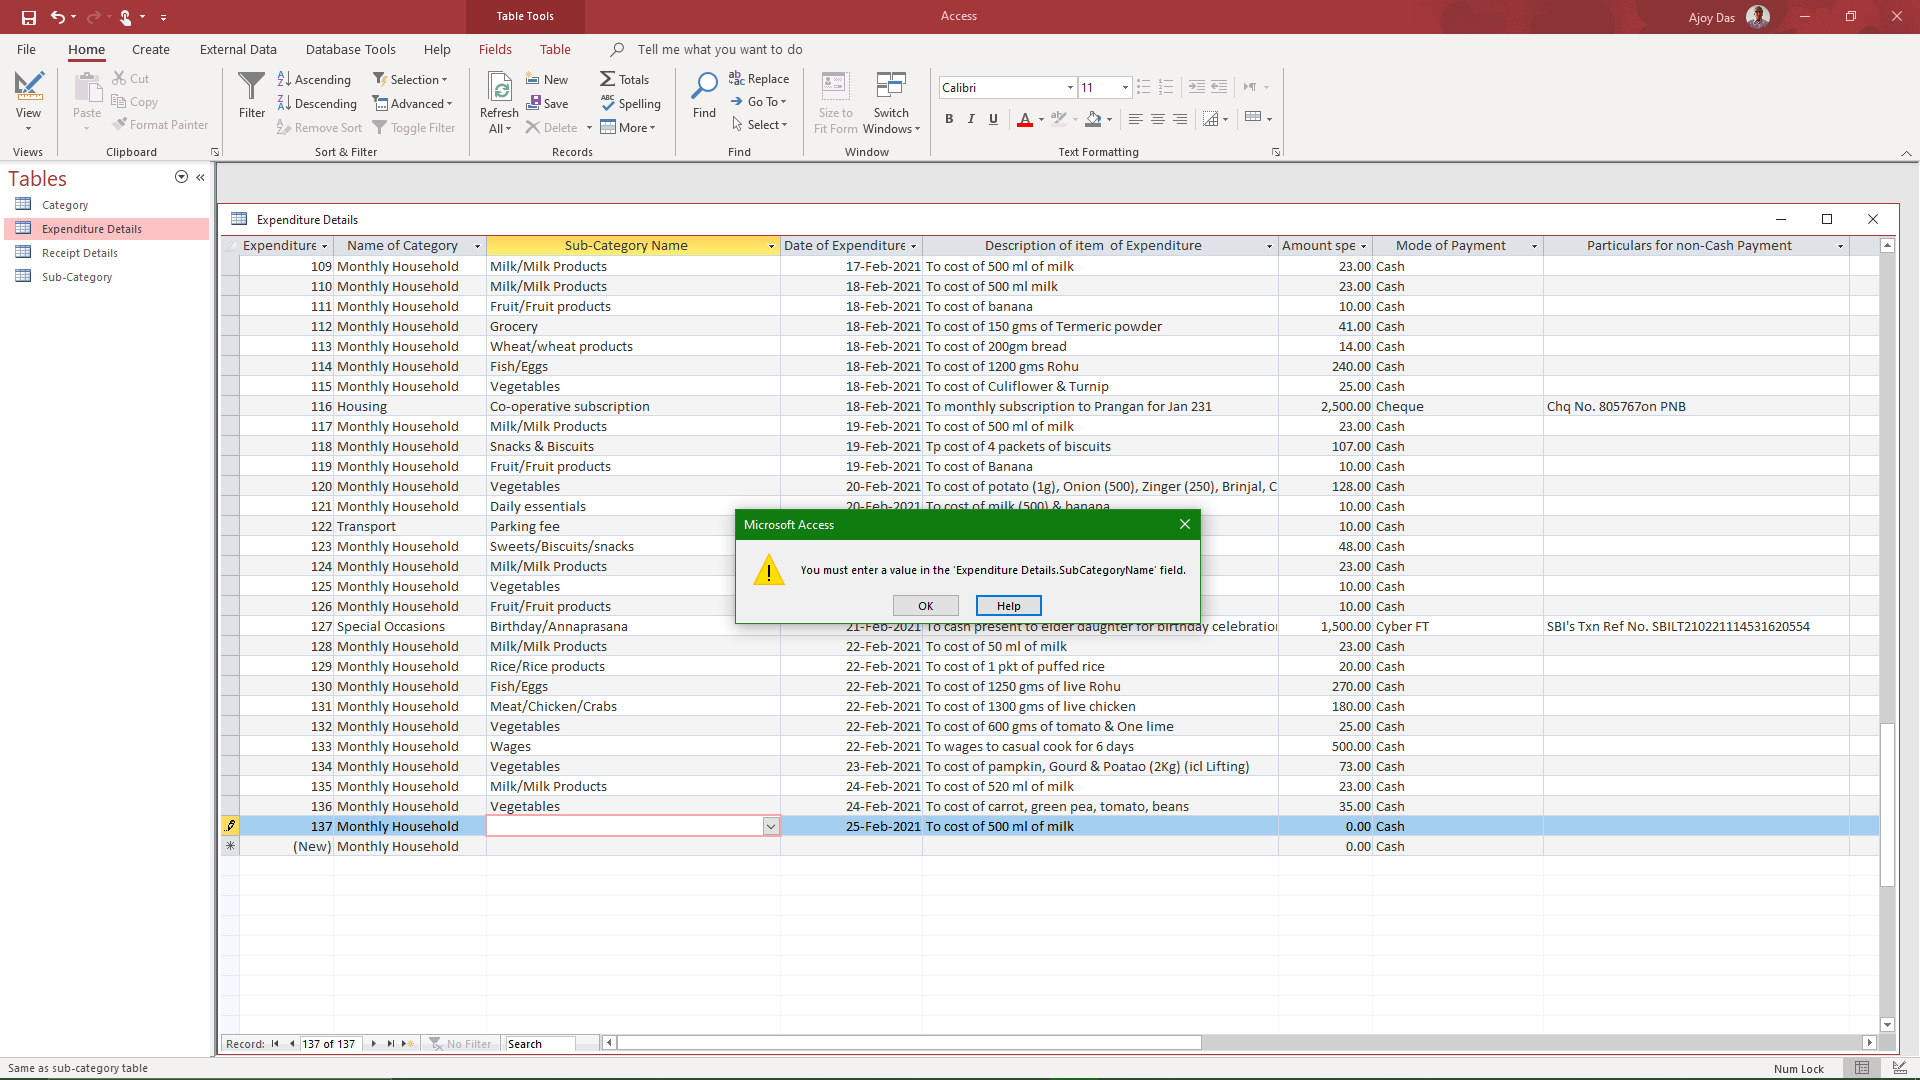The height and width of the screenshot is (1080, 1920).
Task: Open Totals from the Records group
Action: click(x=626, y=79)
